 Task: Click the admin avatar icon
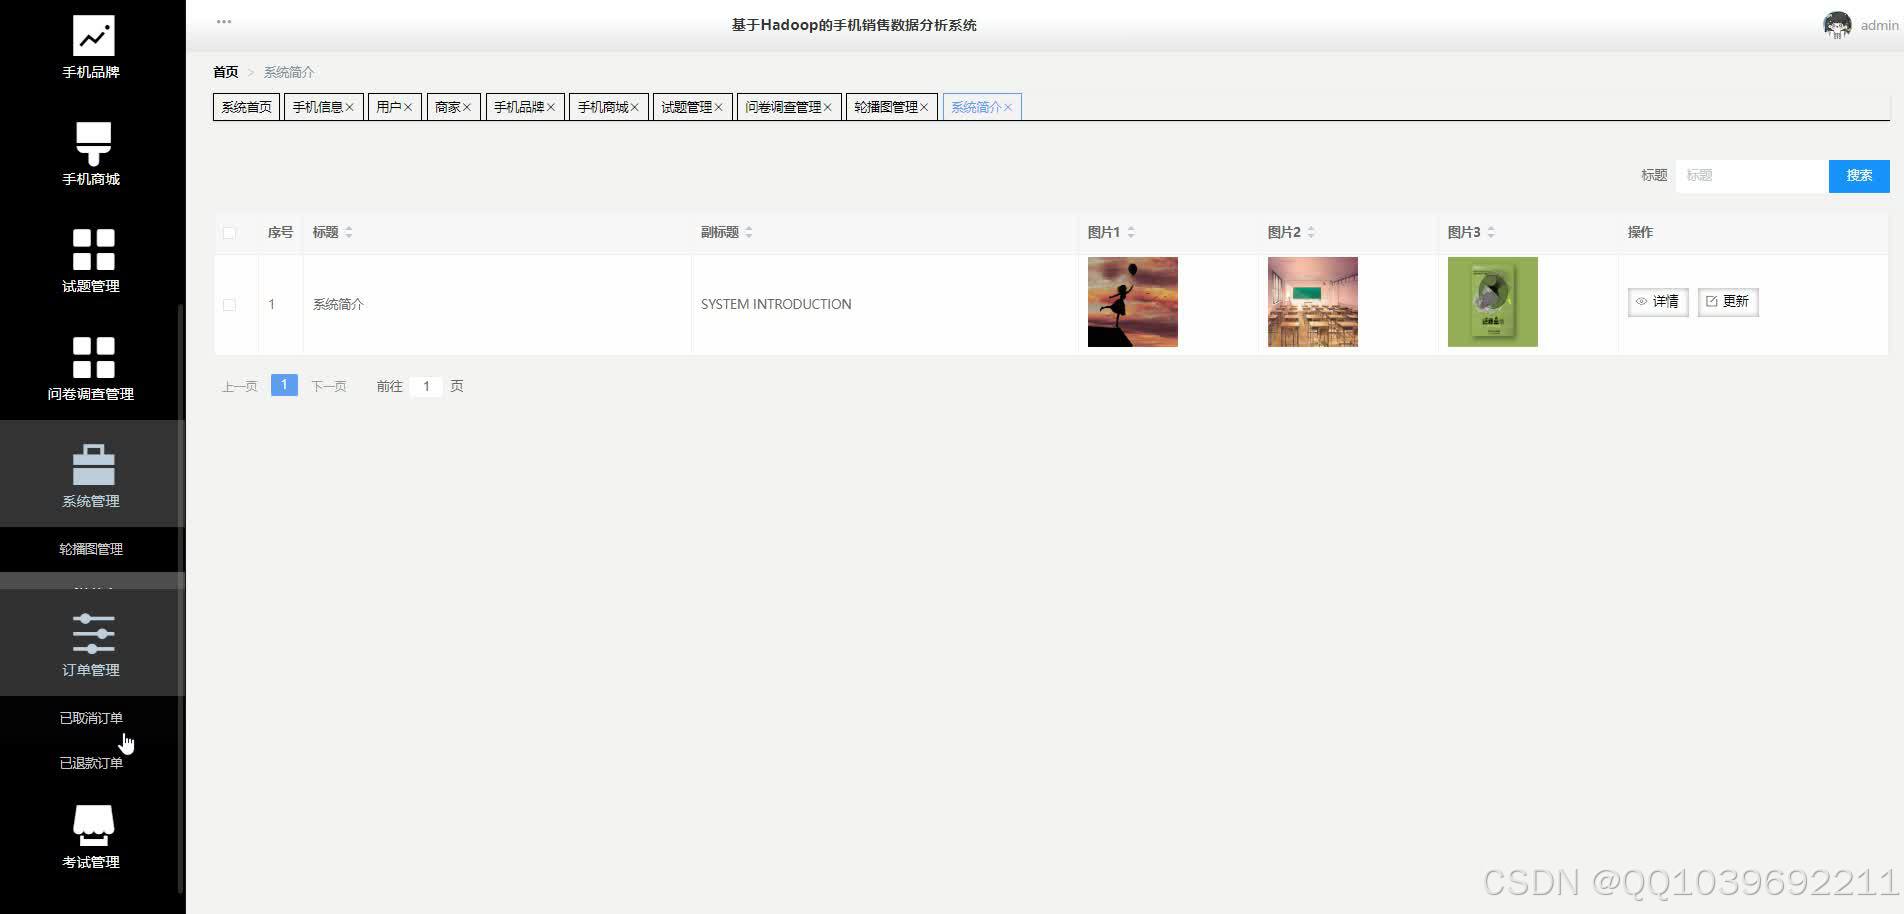[1837, 25]
